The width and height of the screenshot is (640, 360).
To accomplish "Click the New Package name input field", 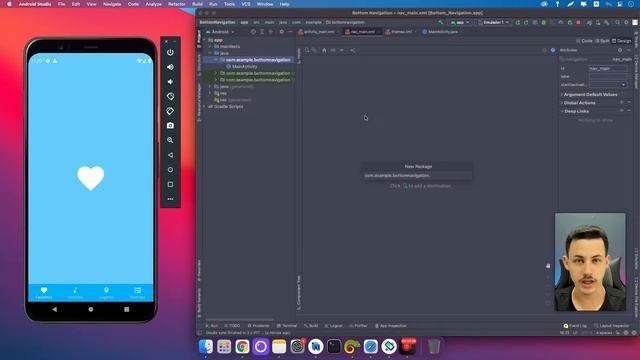I will tap(418, 176).
